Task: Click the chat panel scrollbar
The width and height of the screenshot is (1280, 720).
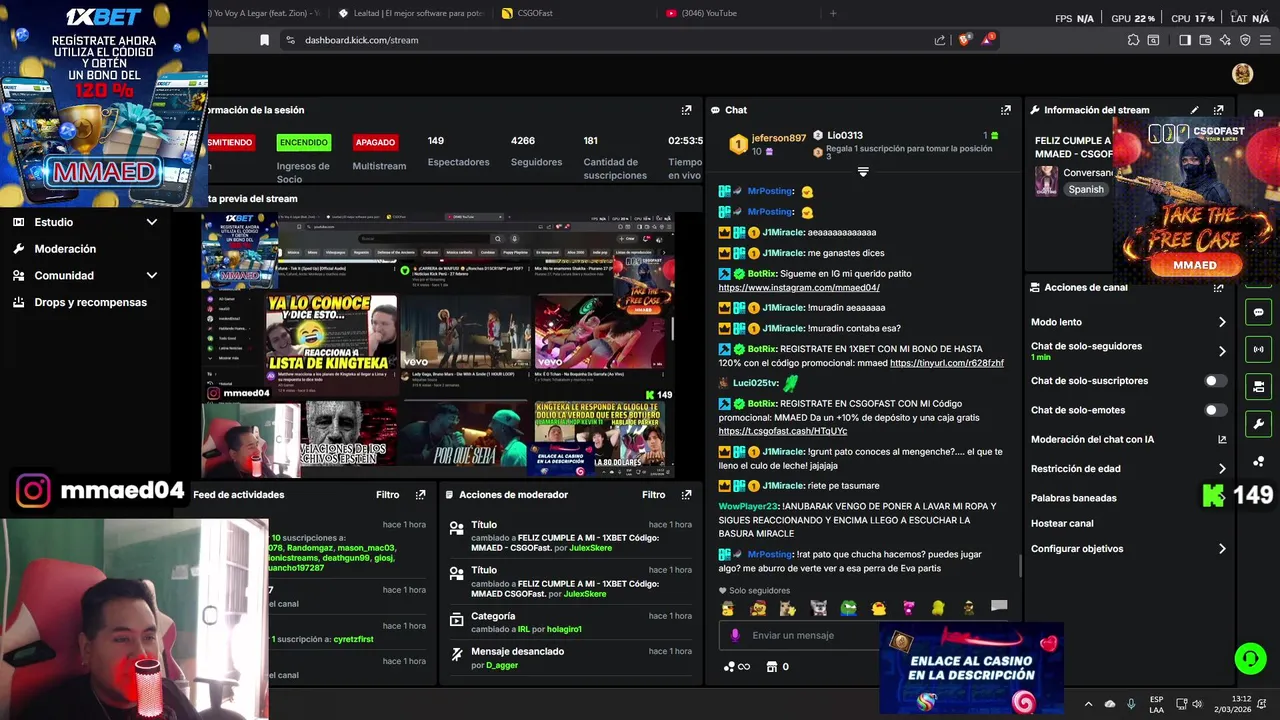Action: point(1019,566)
